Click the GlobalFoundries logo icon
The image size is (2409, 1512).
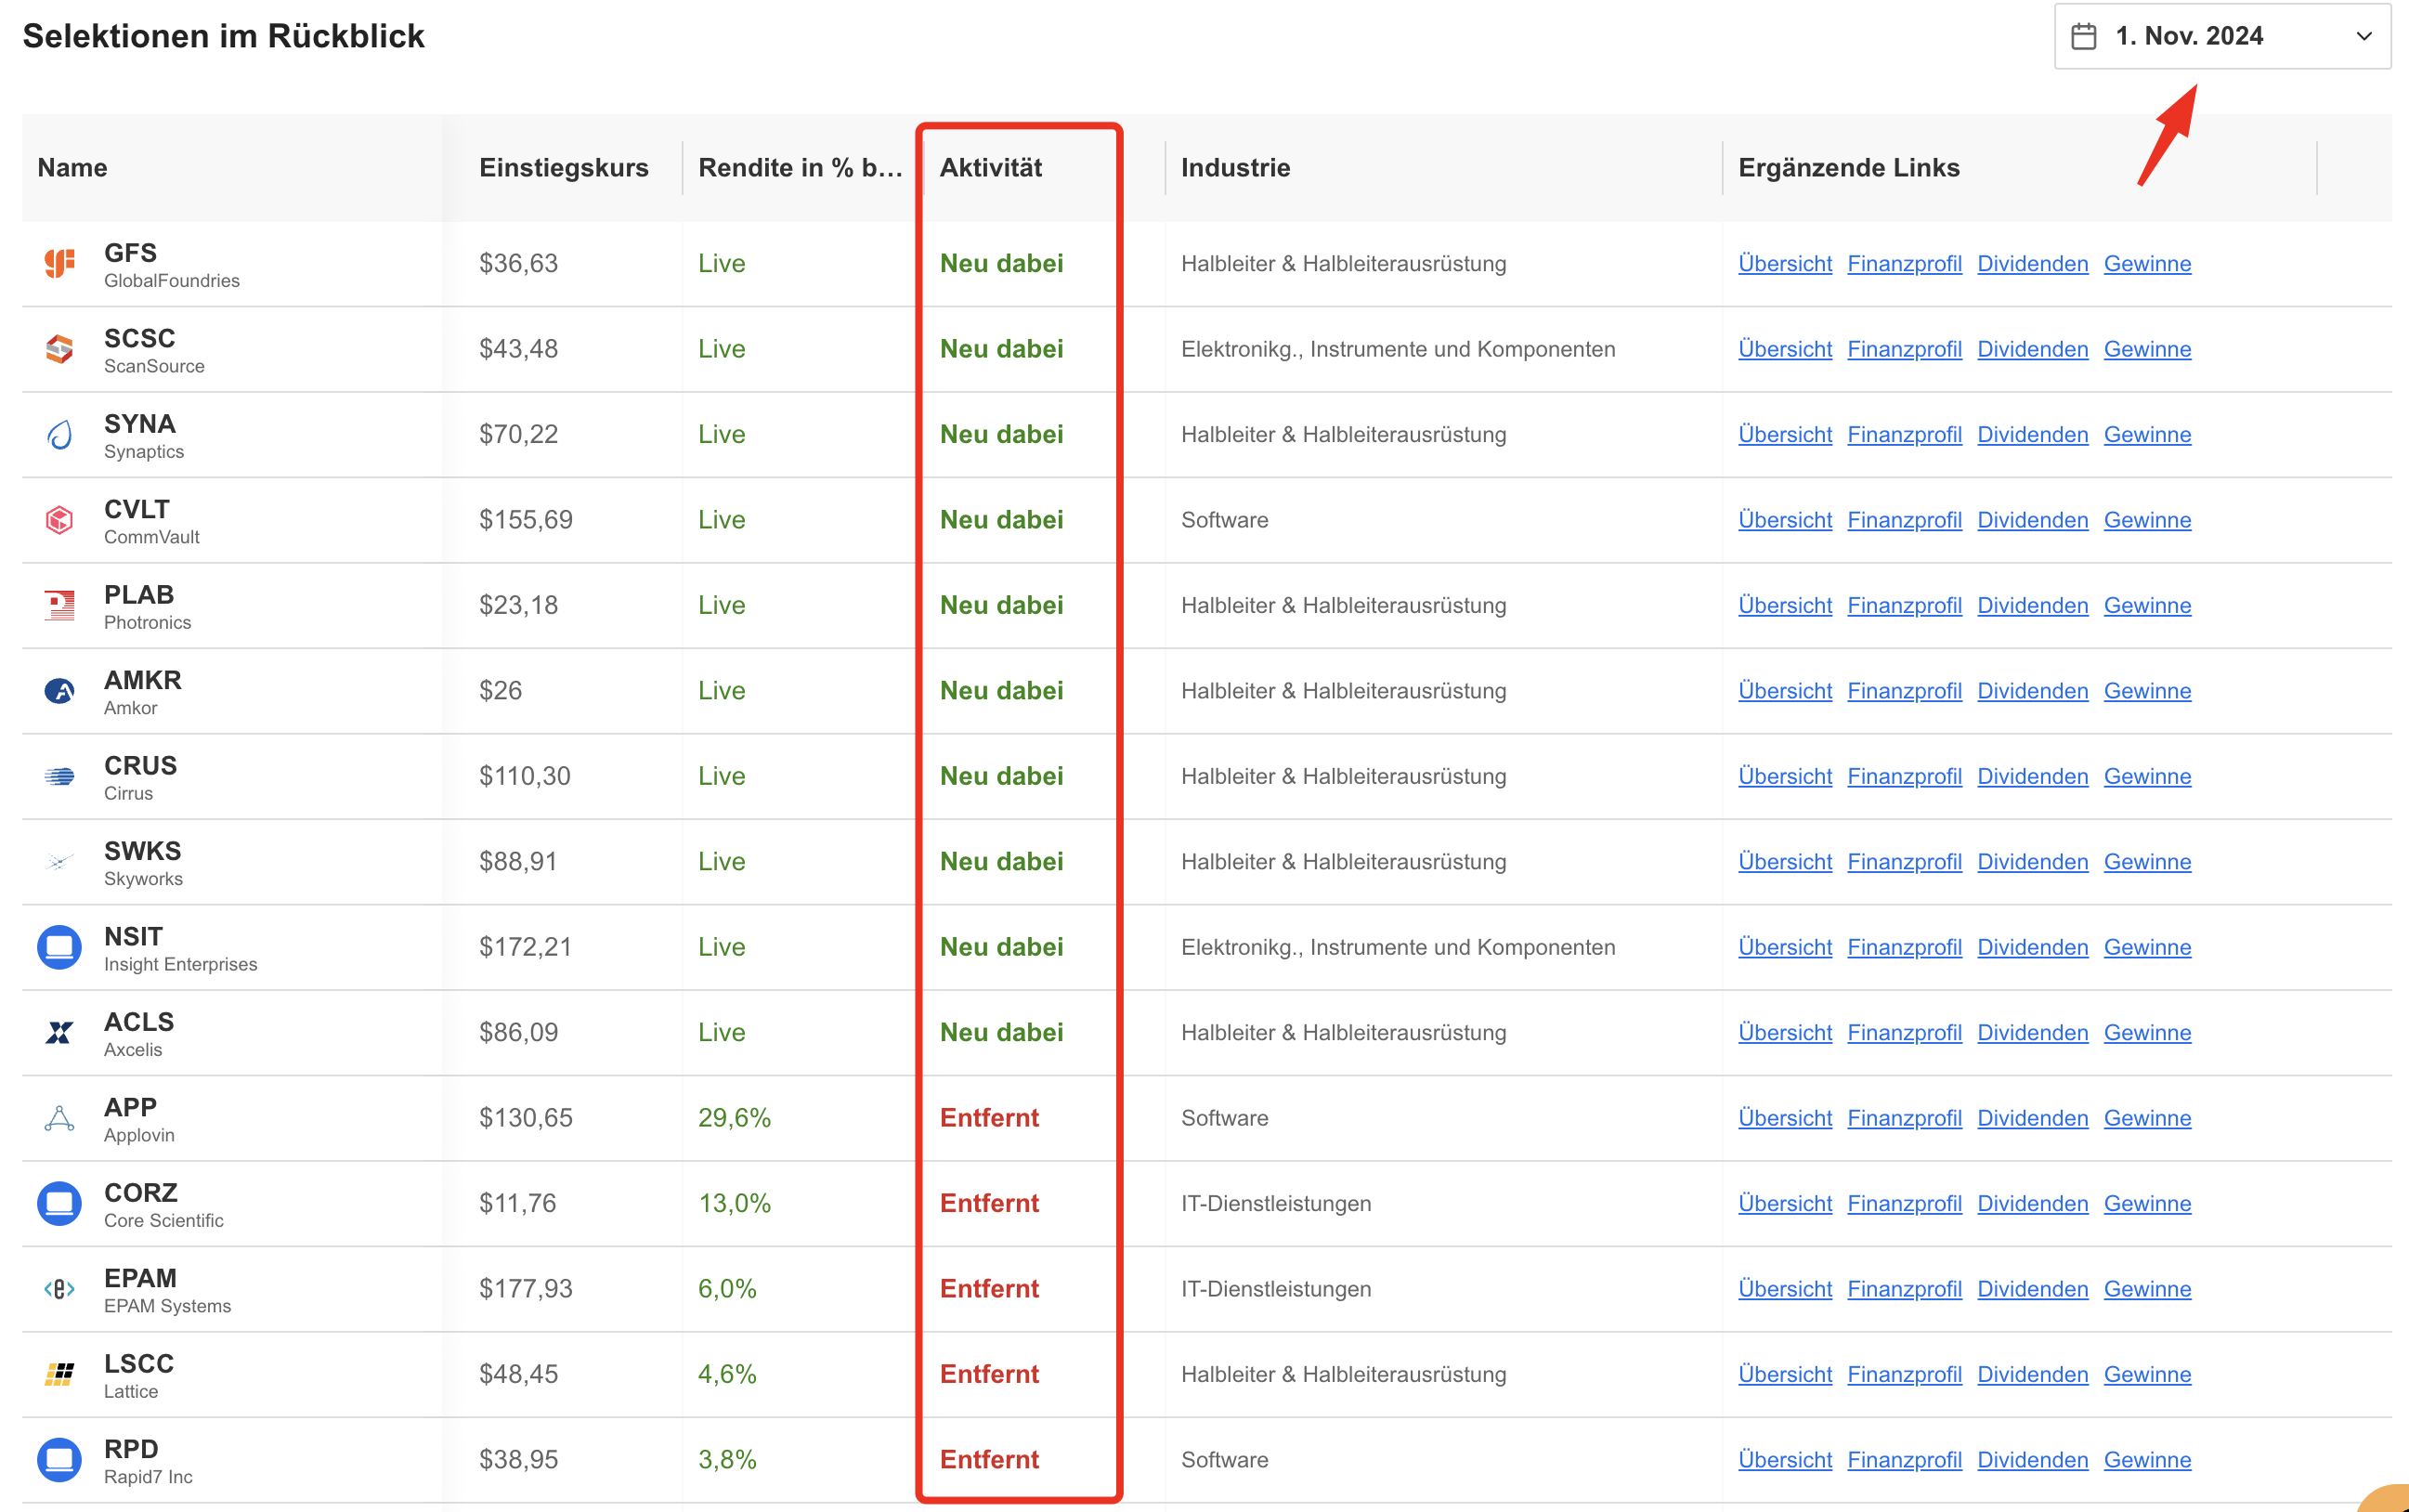[59, 264]
